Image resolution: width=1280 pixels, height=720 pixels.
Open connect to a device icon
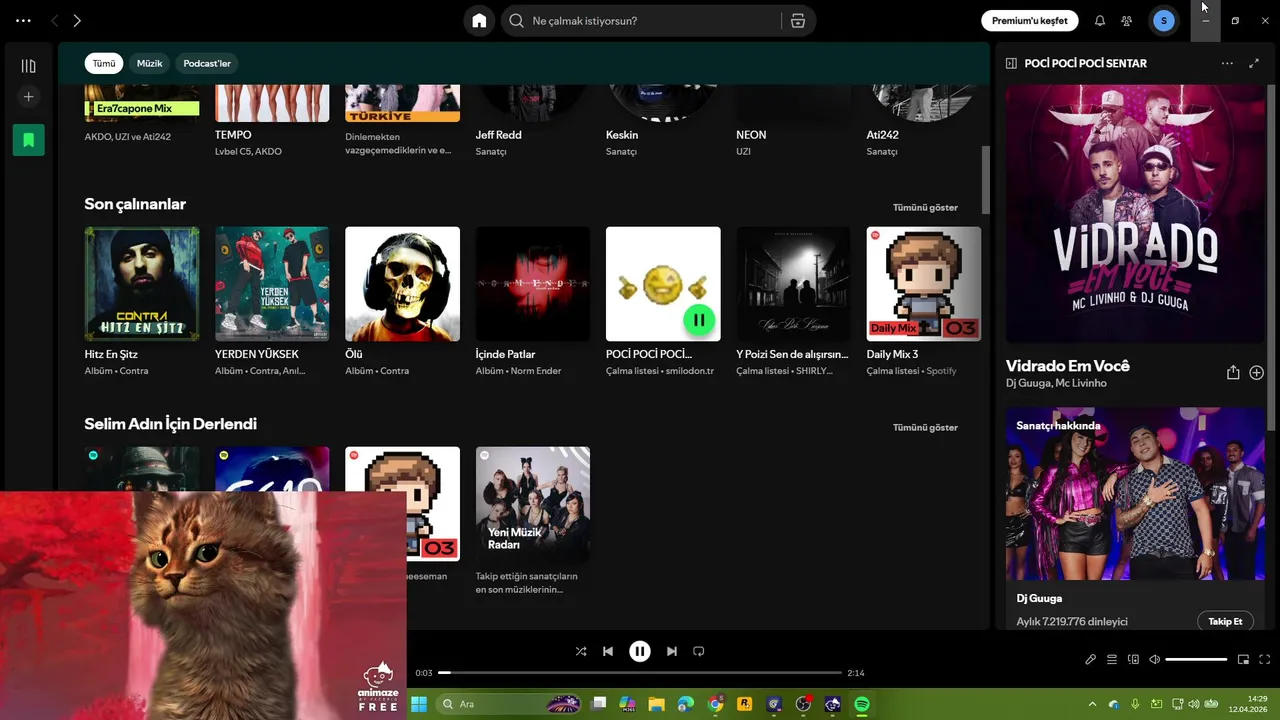tap(1133, 659)
